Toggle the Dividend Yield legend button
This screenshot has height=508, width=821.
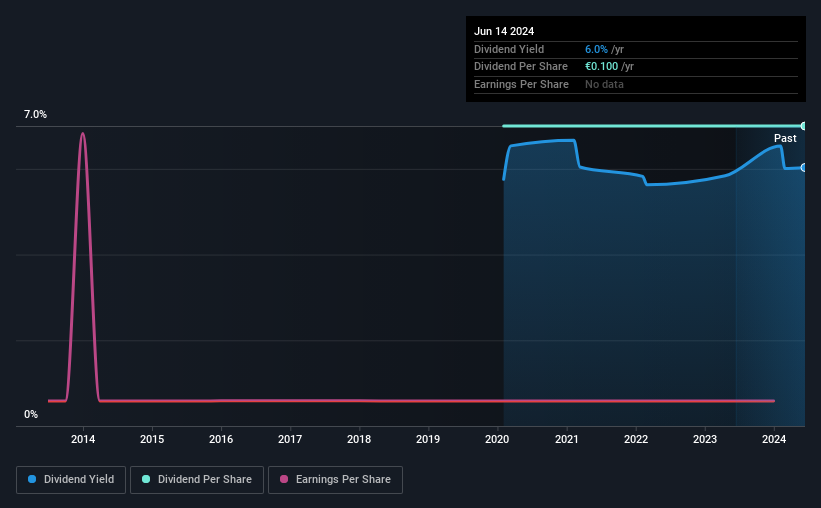point(71,480)
